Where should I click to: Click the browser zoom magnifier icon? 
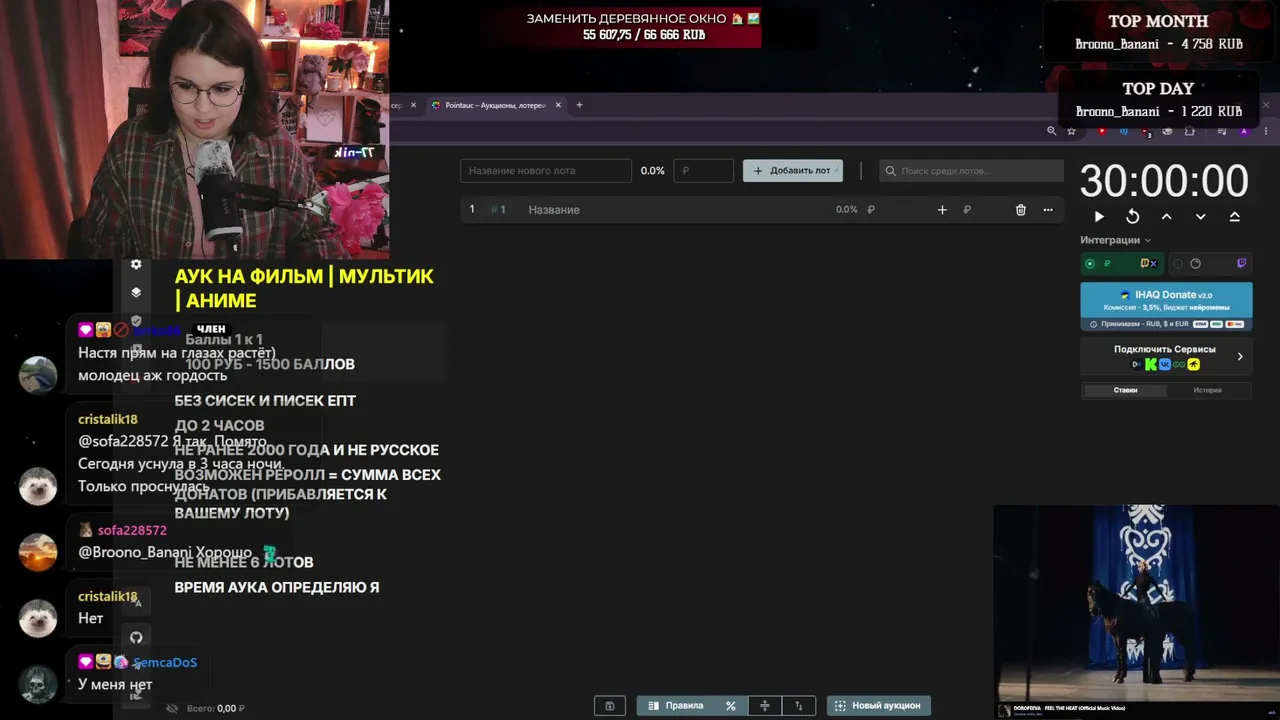1051,131
